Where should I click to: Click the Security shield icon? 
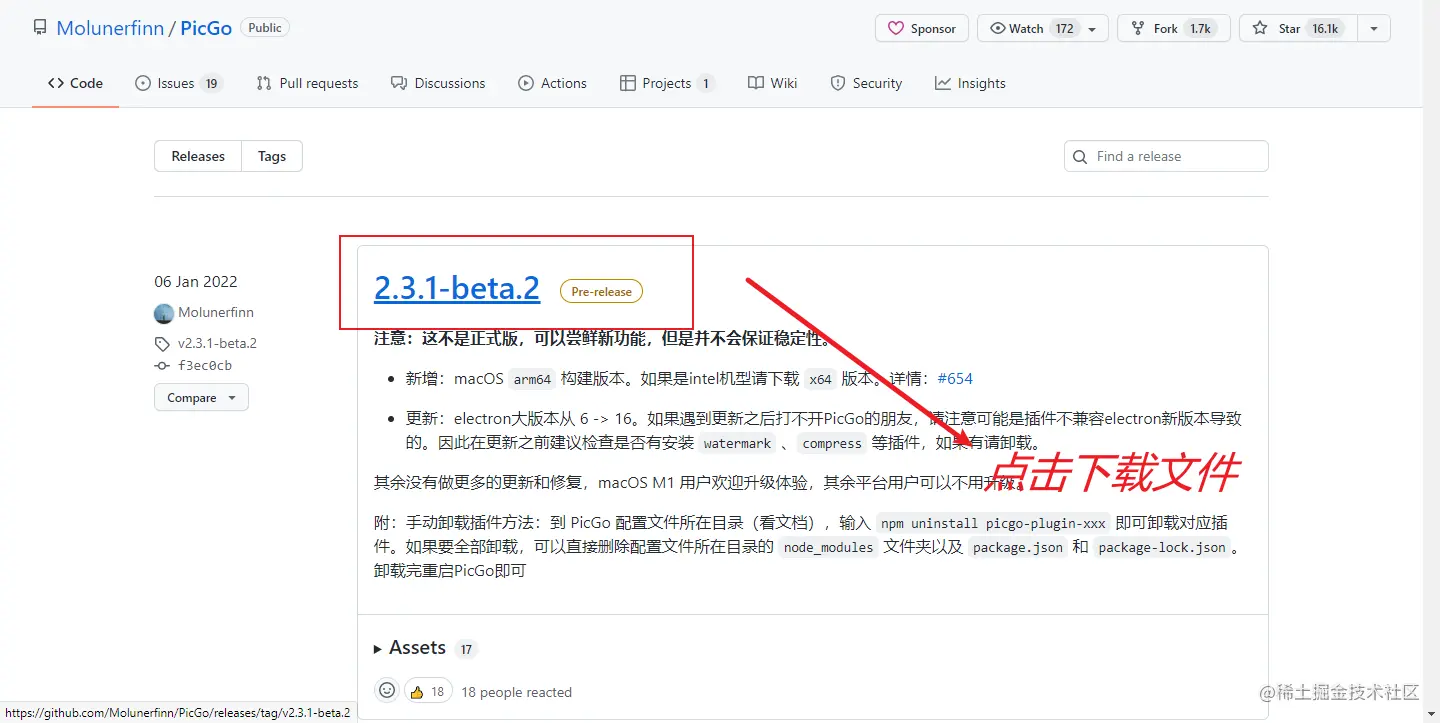pyautogui.click(x=838, y=83)
